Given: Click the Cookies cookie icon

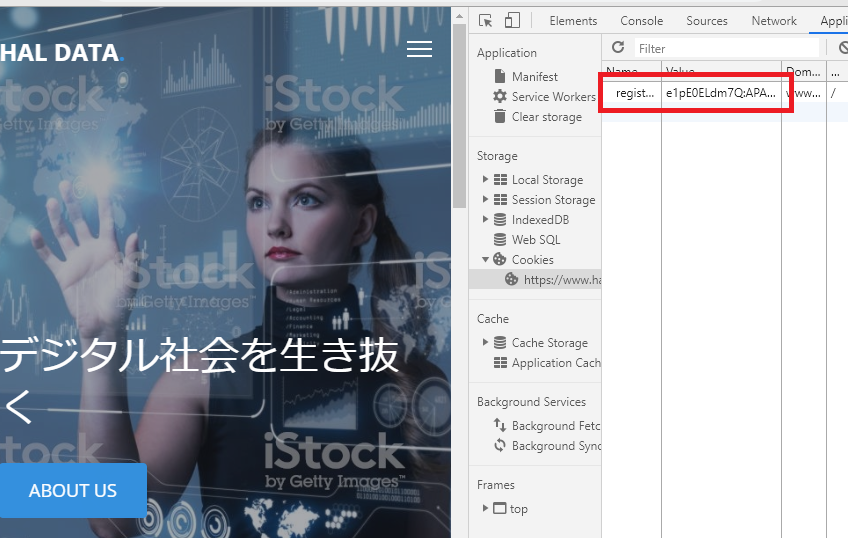Looking at the screenshot, I should tap(500, 260).
